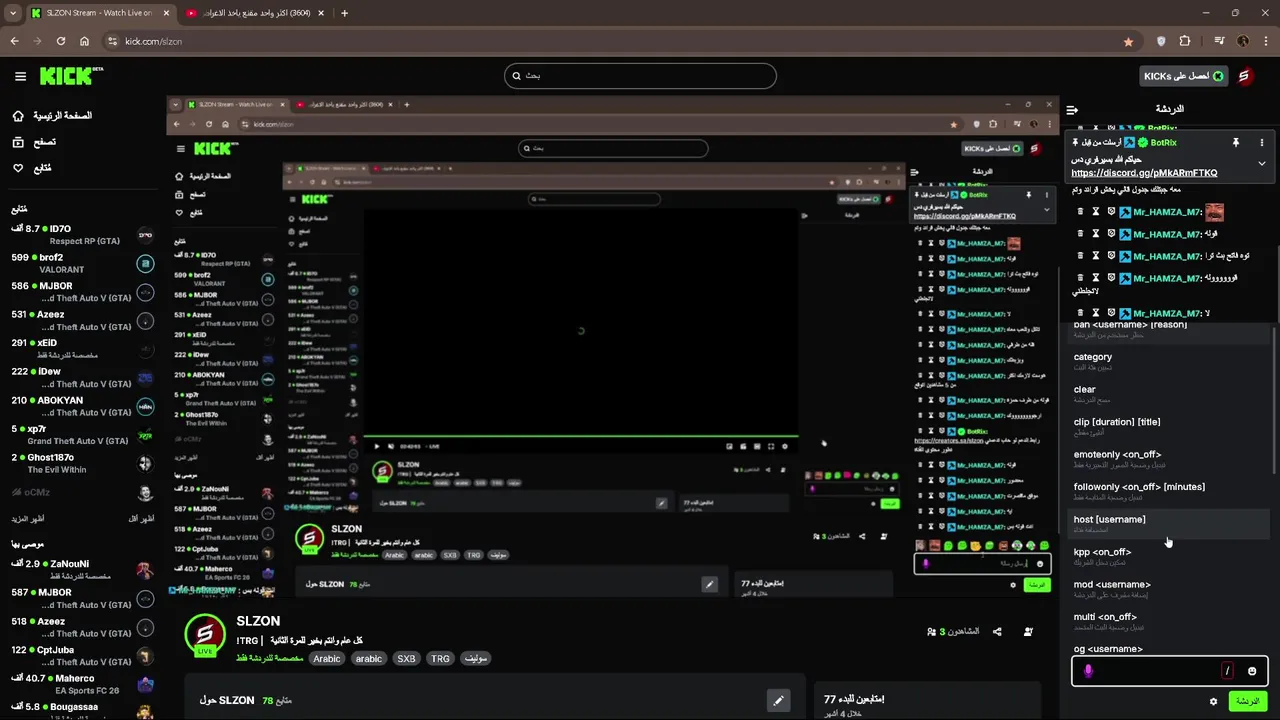Open ID7O channel in following list
Image resolution: width=1280 pixels, height=720 pixels.
point(82,235)
